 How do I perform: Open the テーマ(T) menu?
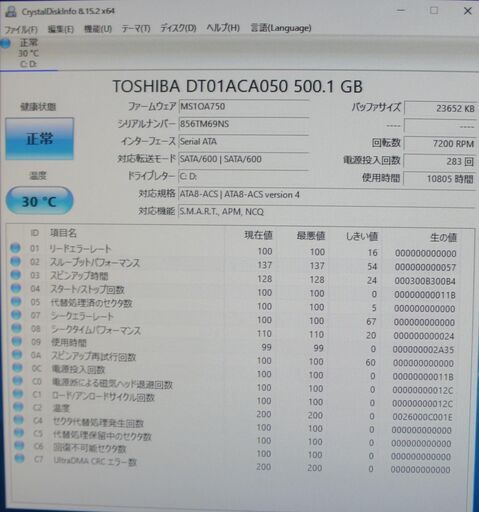(x=136, y=29)
